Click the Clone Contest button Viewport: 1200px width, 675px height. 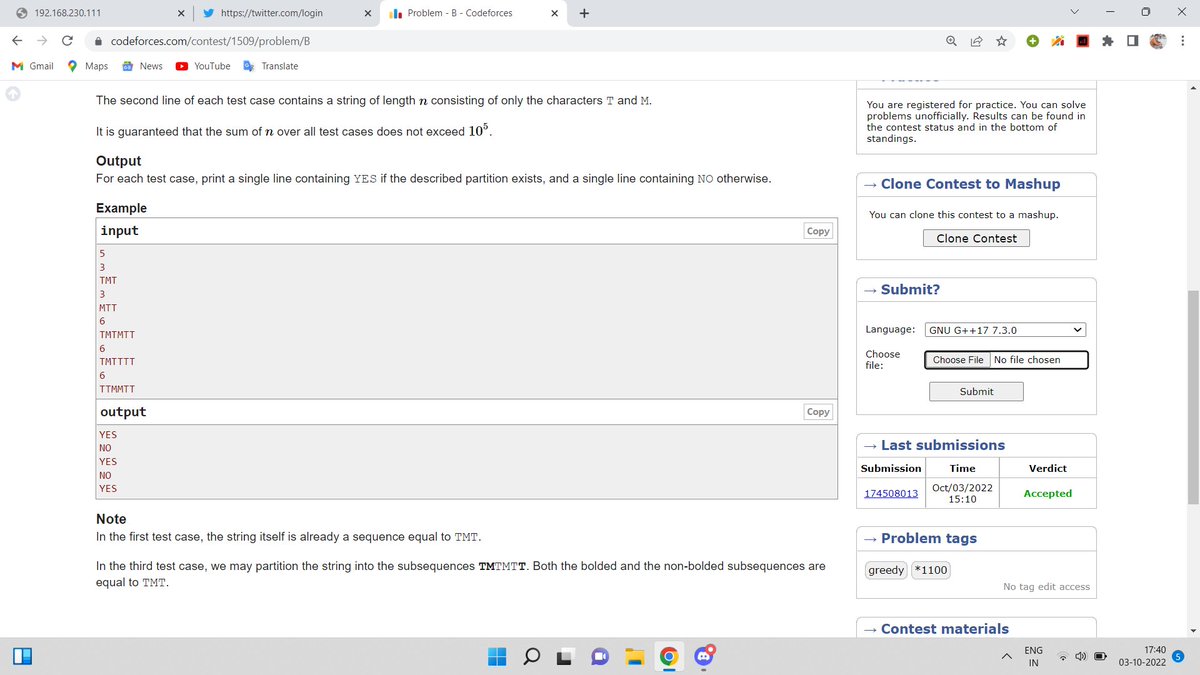[x=976, y=238]
